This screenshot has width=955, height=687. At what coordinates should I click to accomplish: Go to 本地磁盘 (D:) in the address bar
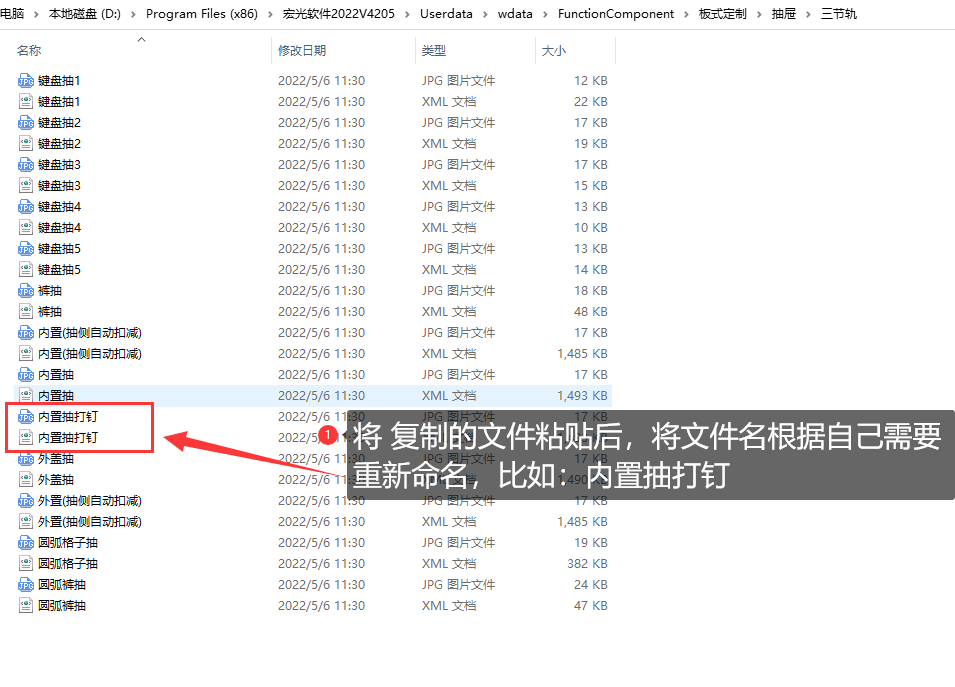pos(85,14)
